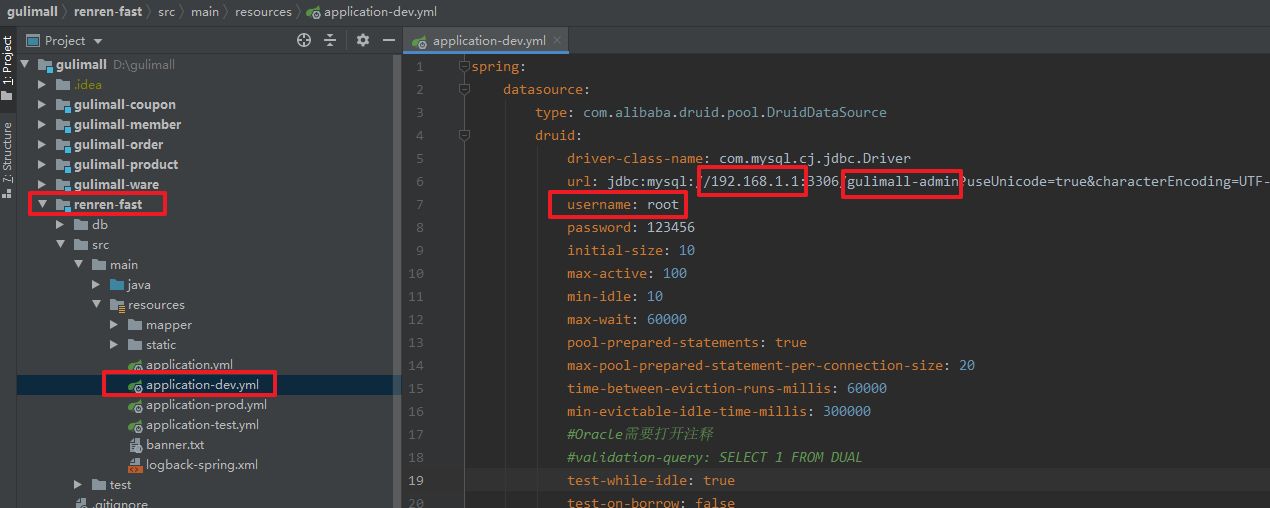Screen dimensions: 1270x508
Task: Select banner.txt in project tree
Action: coord(175,445)
